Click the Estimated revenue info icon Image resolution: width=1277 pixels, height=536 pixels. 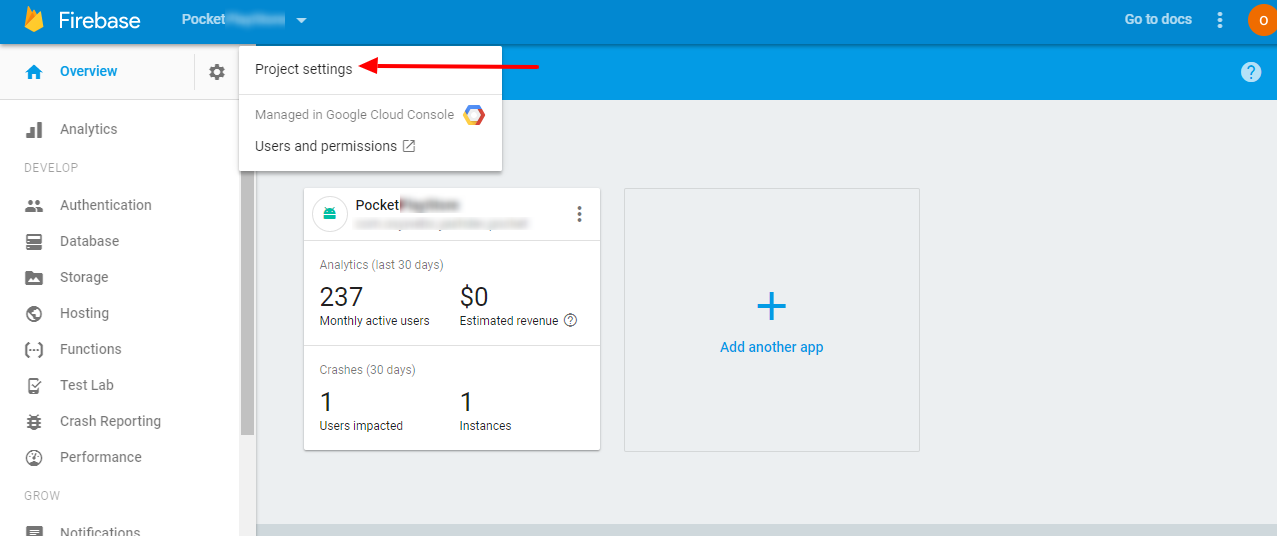[x=571, y=321]
